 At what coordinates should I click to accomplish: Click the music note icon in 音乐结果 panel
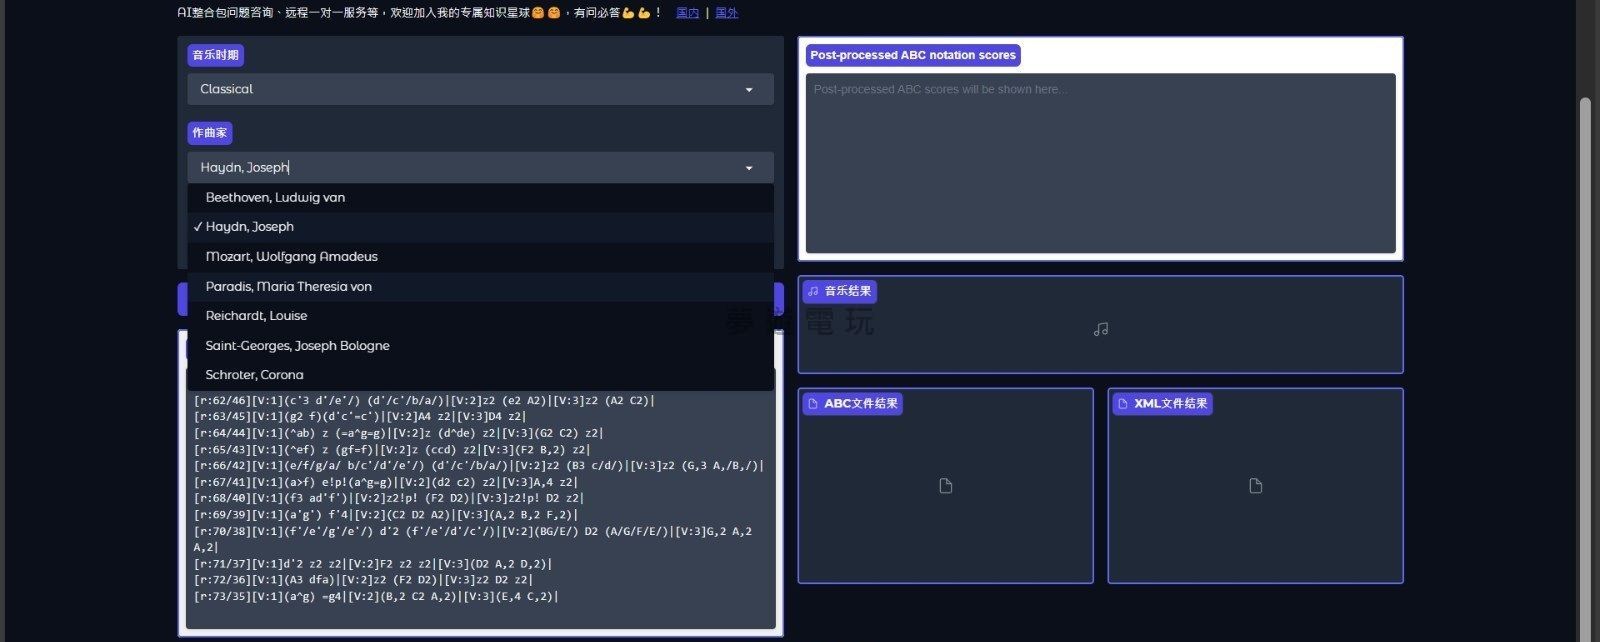point(1100,329)
